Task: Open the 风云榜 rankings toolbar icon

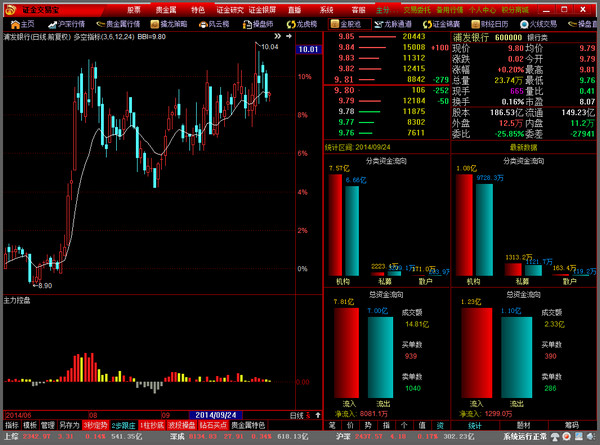Action: [214, 24]
